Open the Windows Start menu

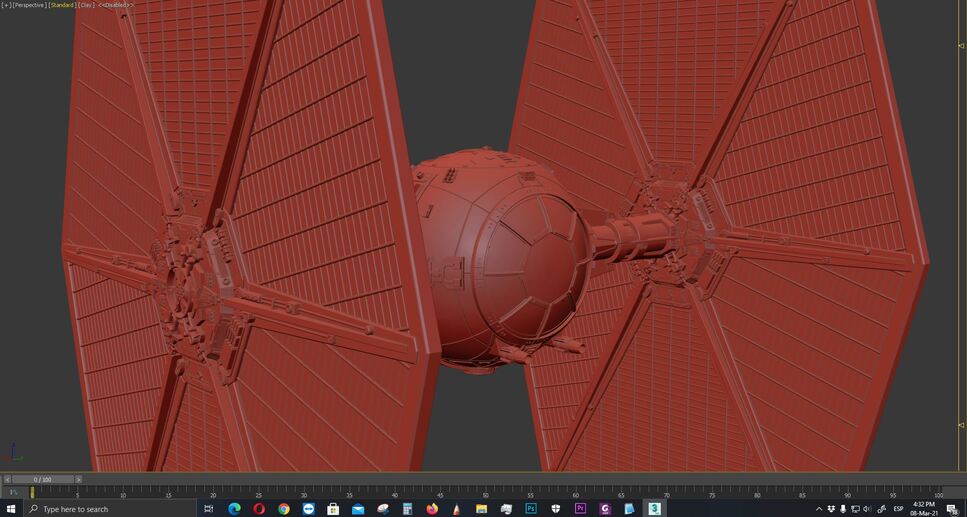pyautogui.click(x=10, y=509)
